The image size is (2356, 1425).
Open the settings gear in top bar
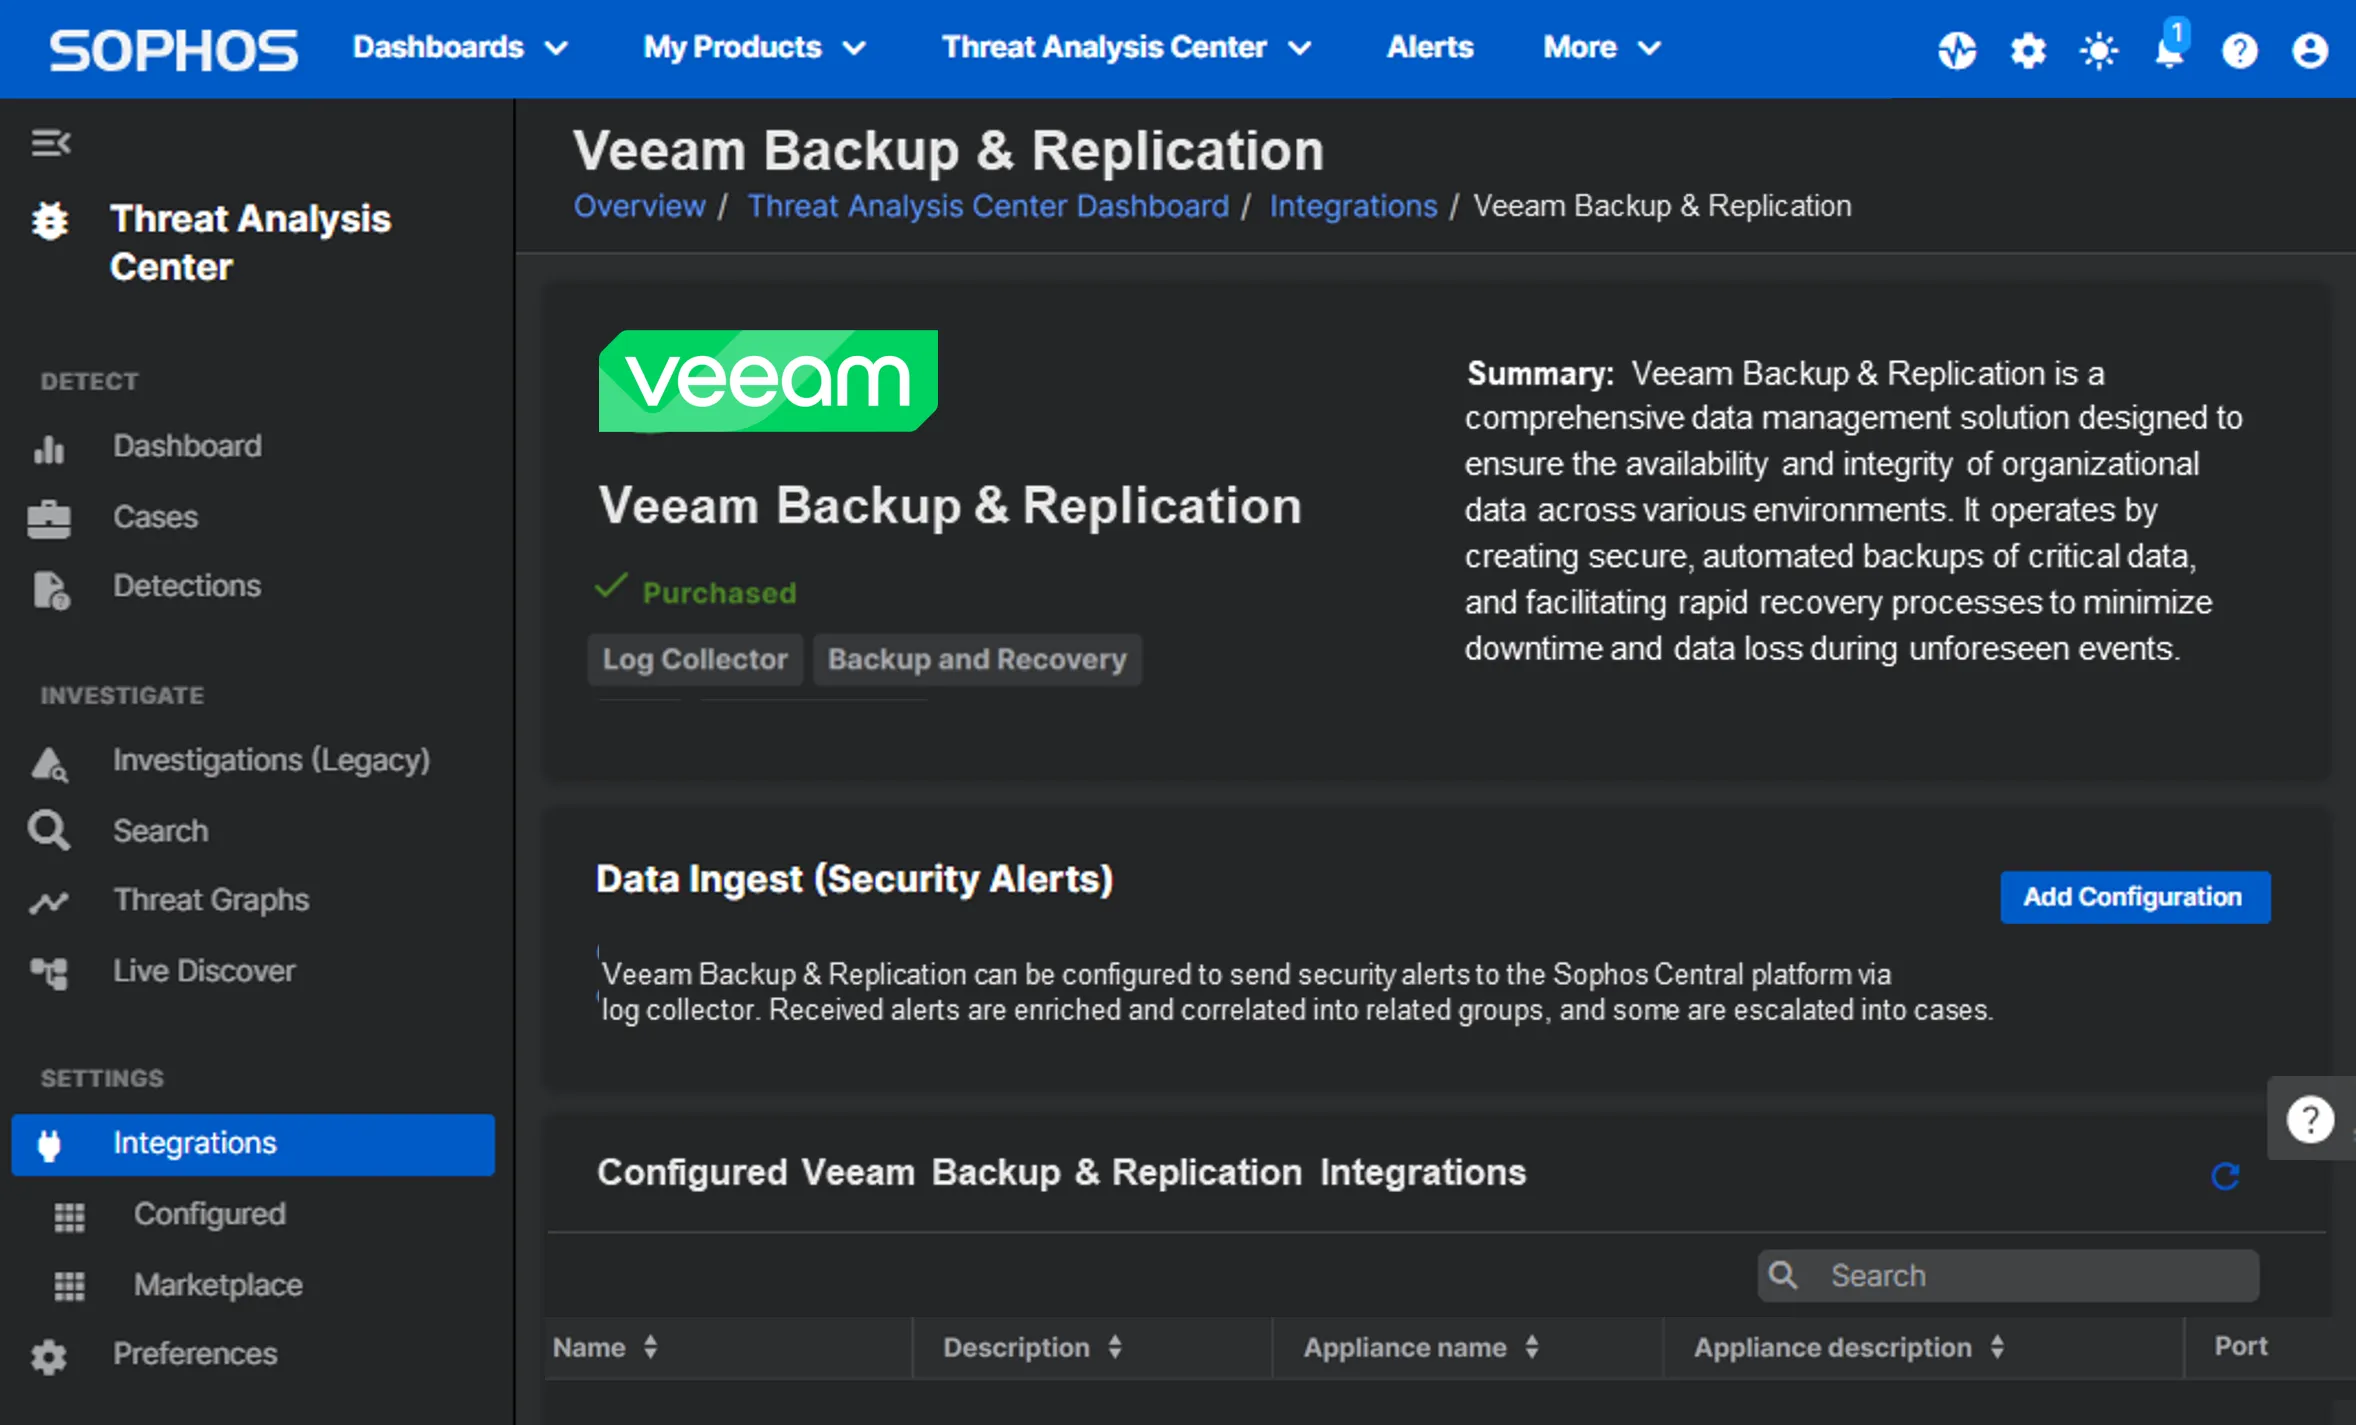pos(2027,49)
